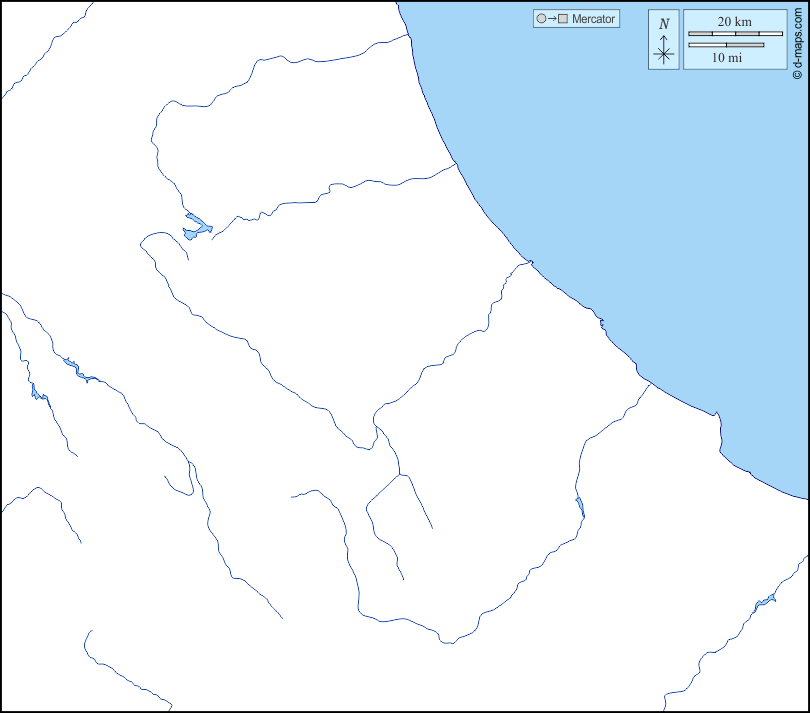Click the letter N above the compass arrow
Viewport: 810px width, 713px height.
[664, 23]
